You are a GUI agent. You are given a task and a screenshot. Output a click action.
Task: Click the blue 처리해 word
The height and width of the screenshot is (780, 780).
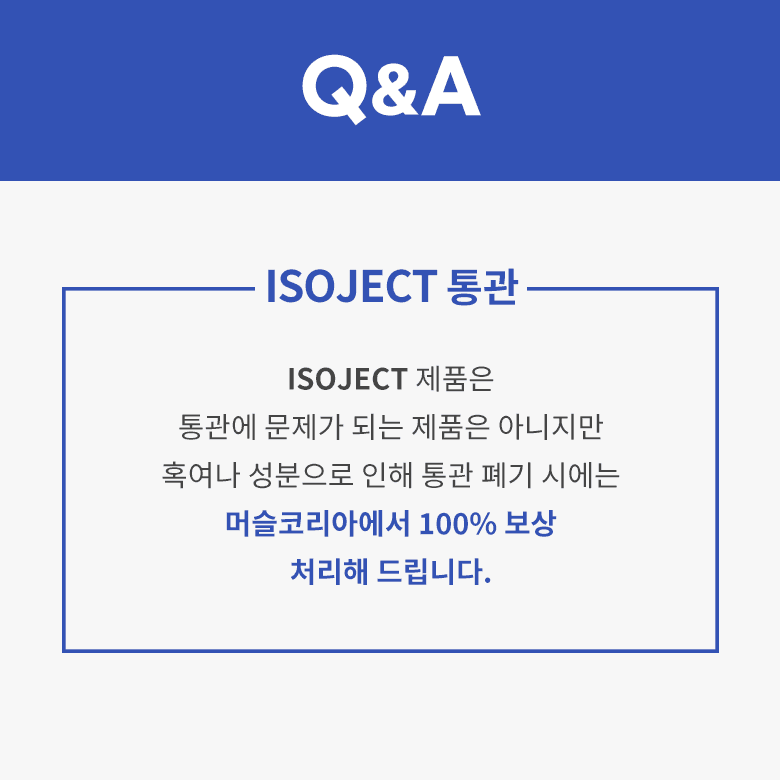click(x=329, y=571)
